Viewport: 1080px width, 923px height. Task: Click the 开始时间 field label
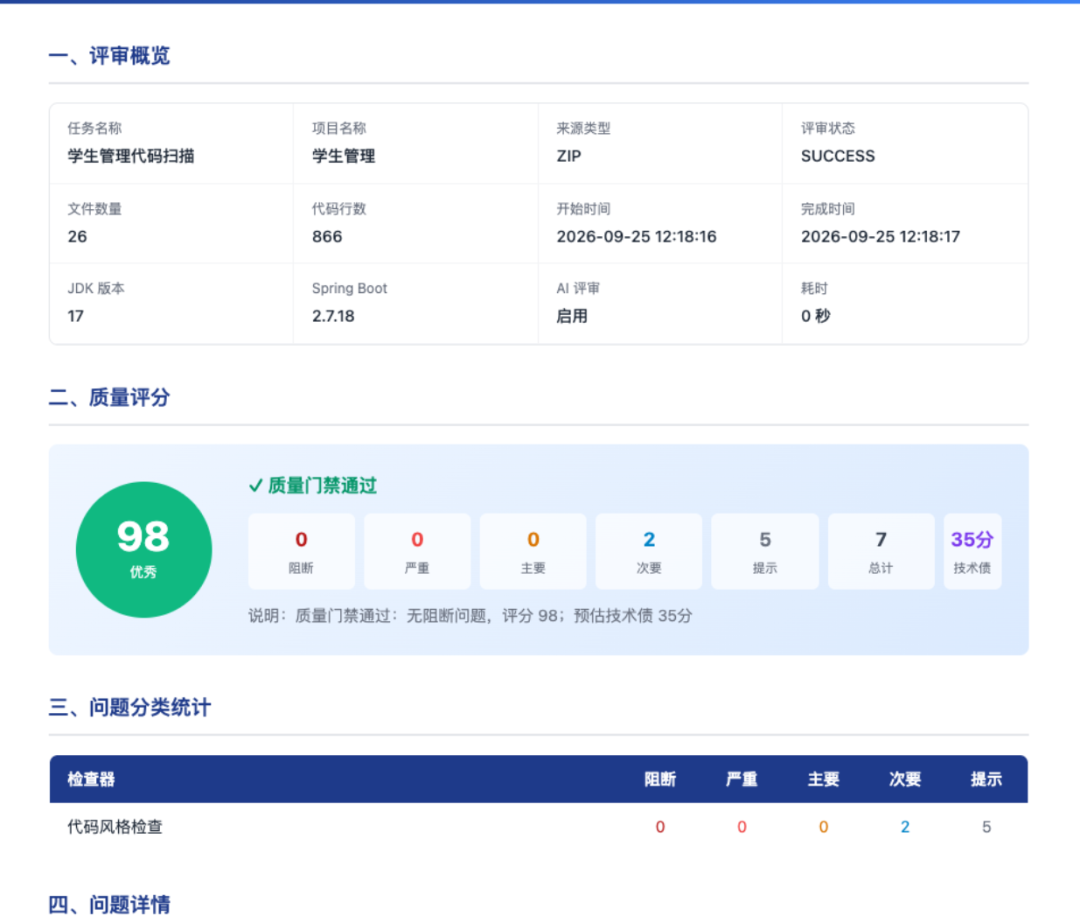coord(583,209)
